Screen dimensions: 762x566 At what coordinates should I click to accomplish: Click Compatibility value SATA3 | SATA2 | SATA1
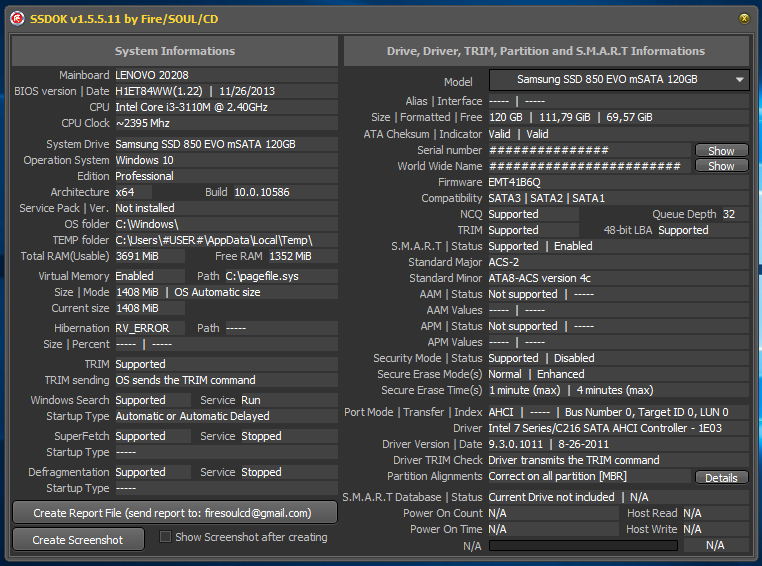pos(547,199)
